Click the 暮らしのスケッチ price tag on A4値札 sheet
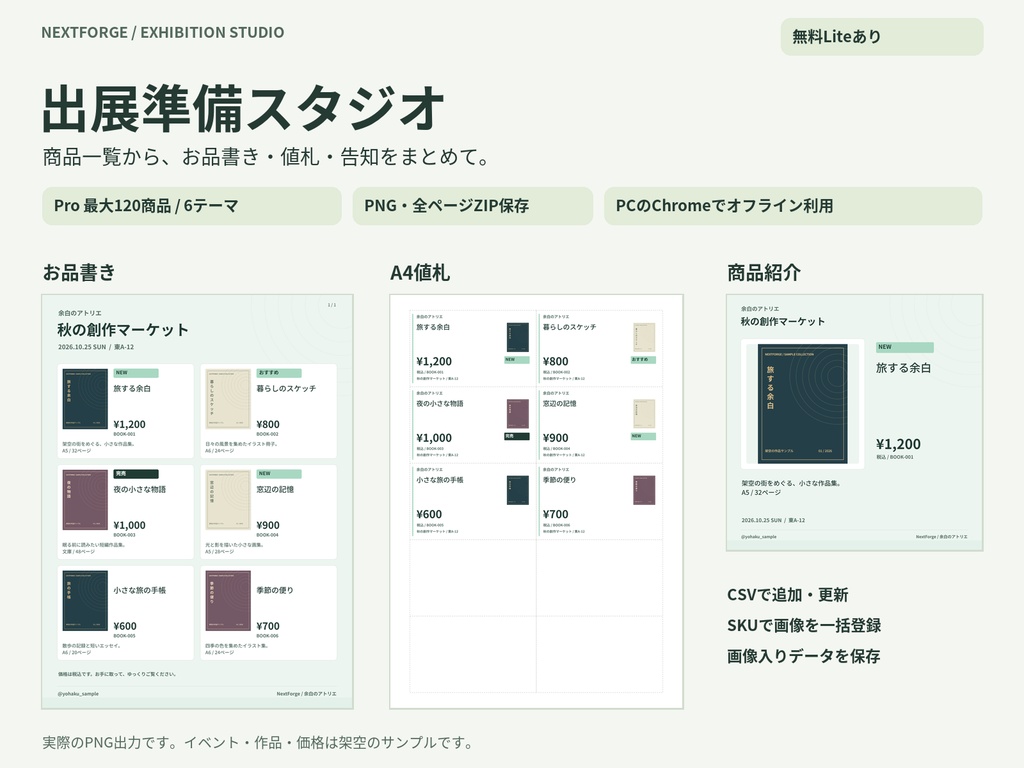The height and width of the screenshot is (768, 1024). point(600,348)
